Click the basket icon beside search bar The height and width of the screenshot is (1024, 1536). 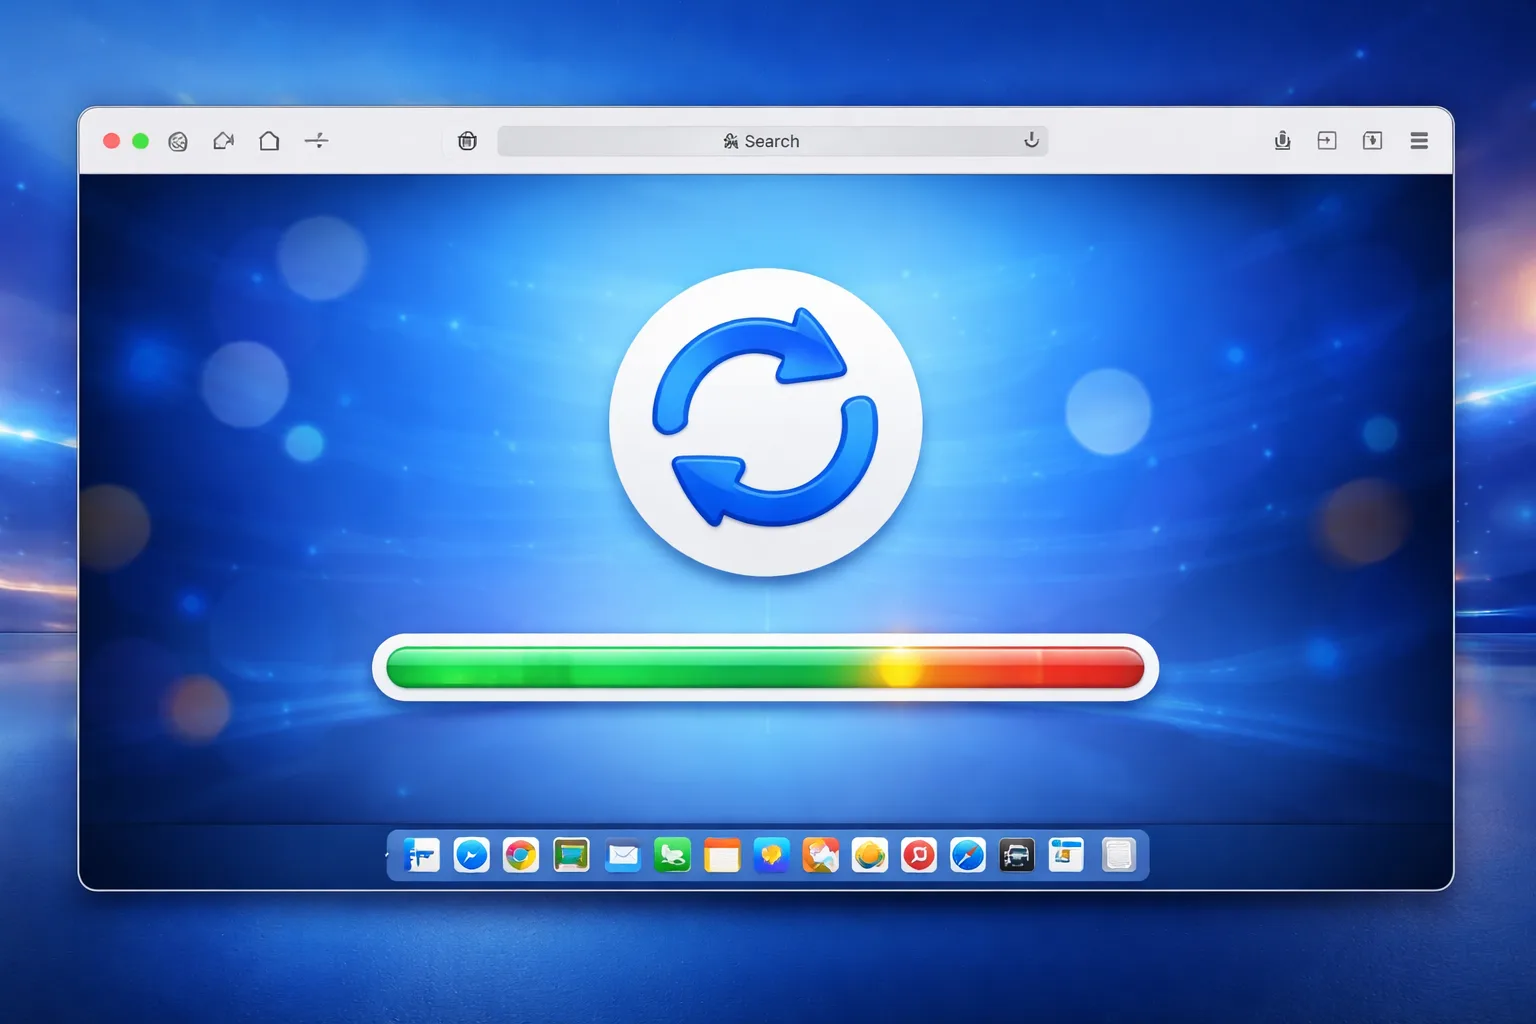click(467, 141)
